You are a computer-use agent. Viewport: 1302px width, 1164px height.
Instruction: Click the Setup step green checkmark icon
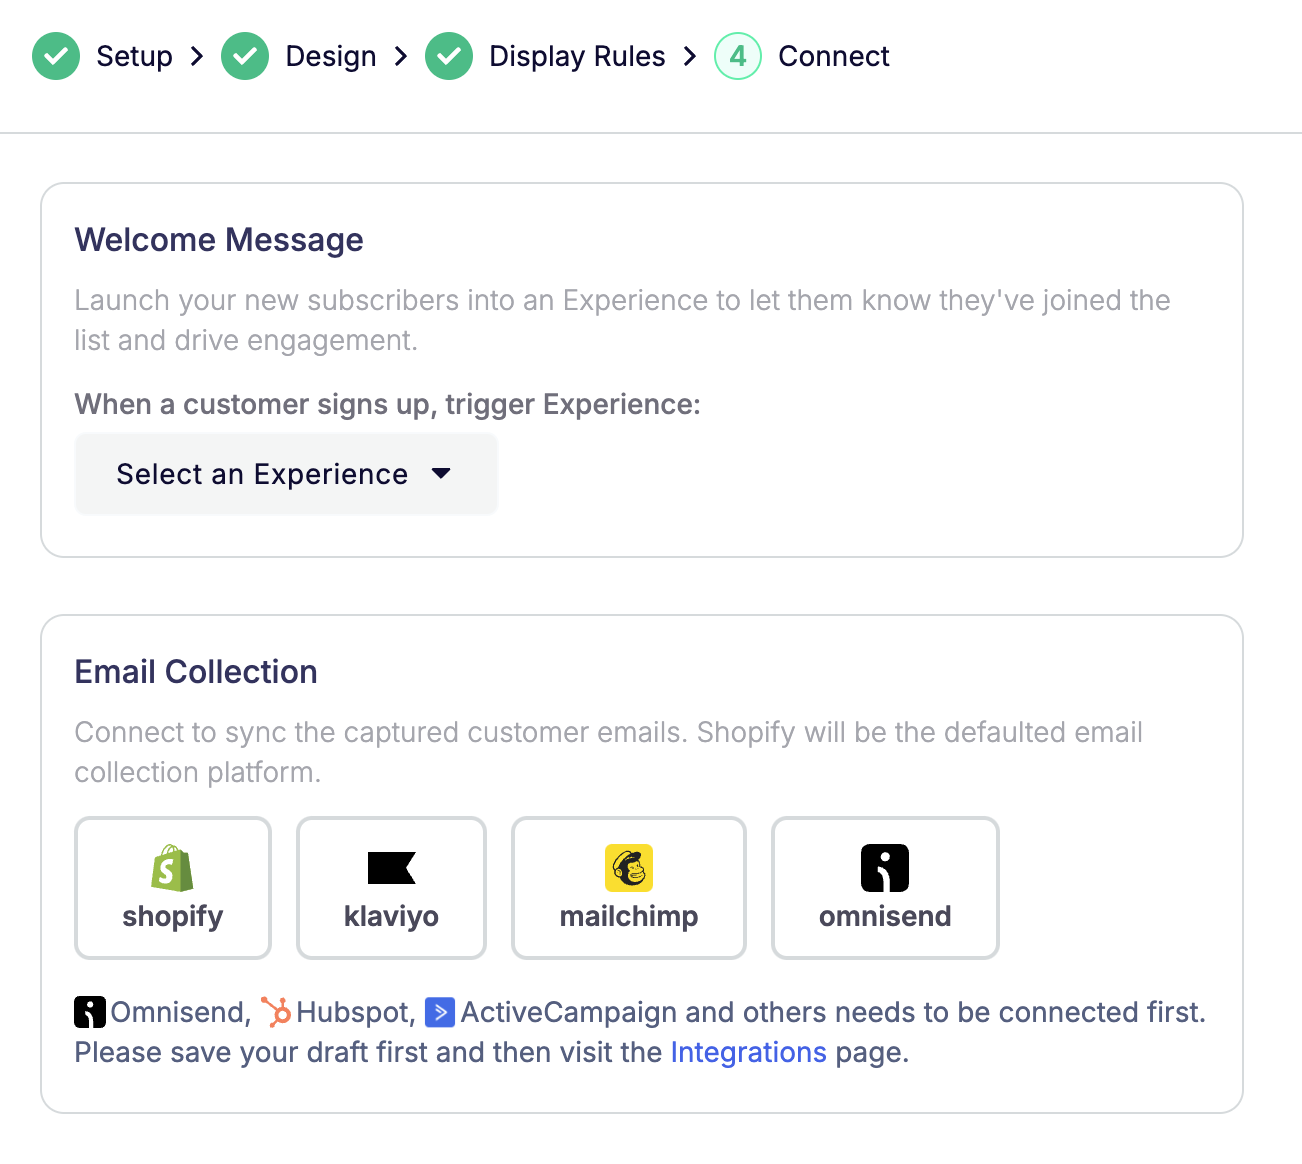pos(56,56)
